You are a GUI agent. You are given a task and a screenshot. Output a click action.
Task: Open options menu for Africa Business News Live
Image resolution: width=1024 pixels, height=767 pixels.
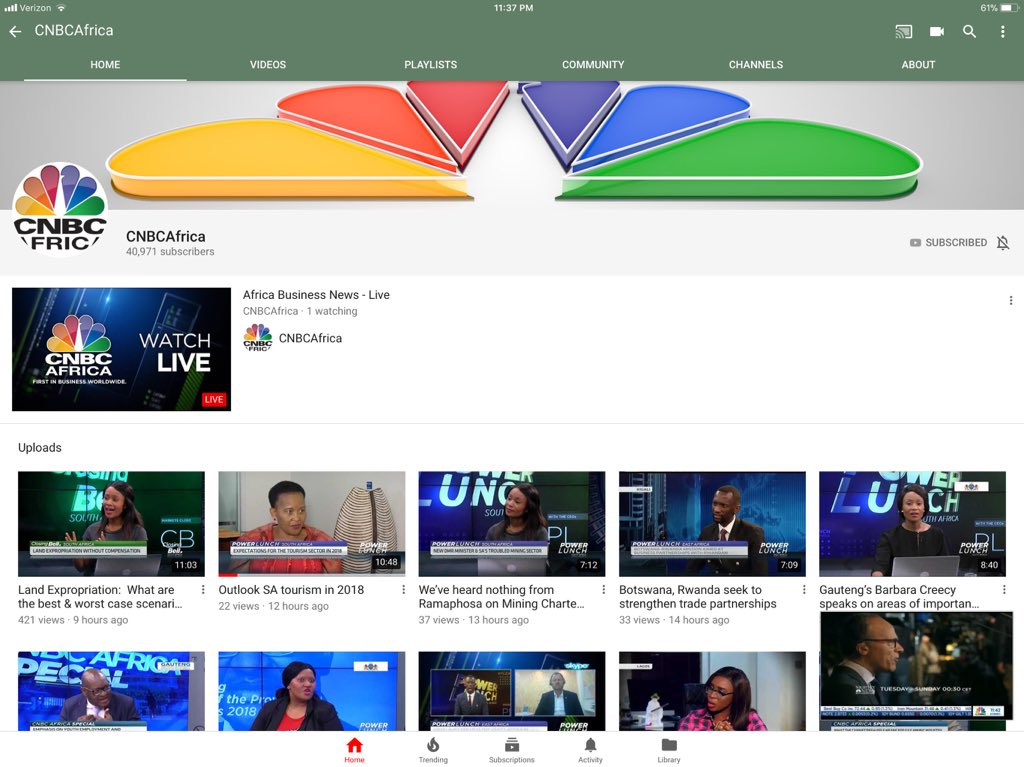tap(1011, 301)
